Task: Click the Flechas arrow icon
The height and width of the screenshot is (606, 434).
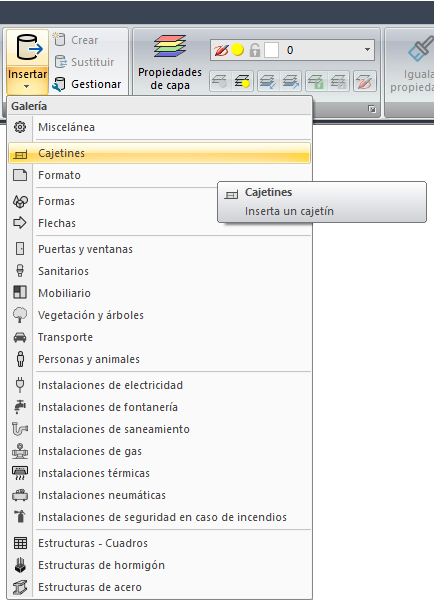Action: (20, 223)
